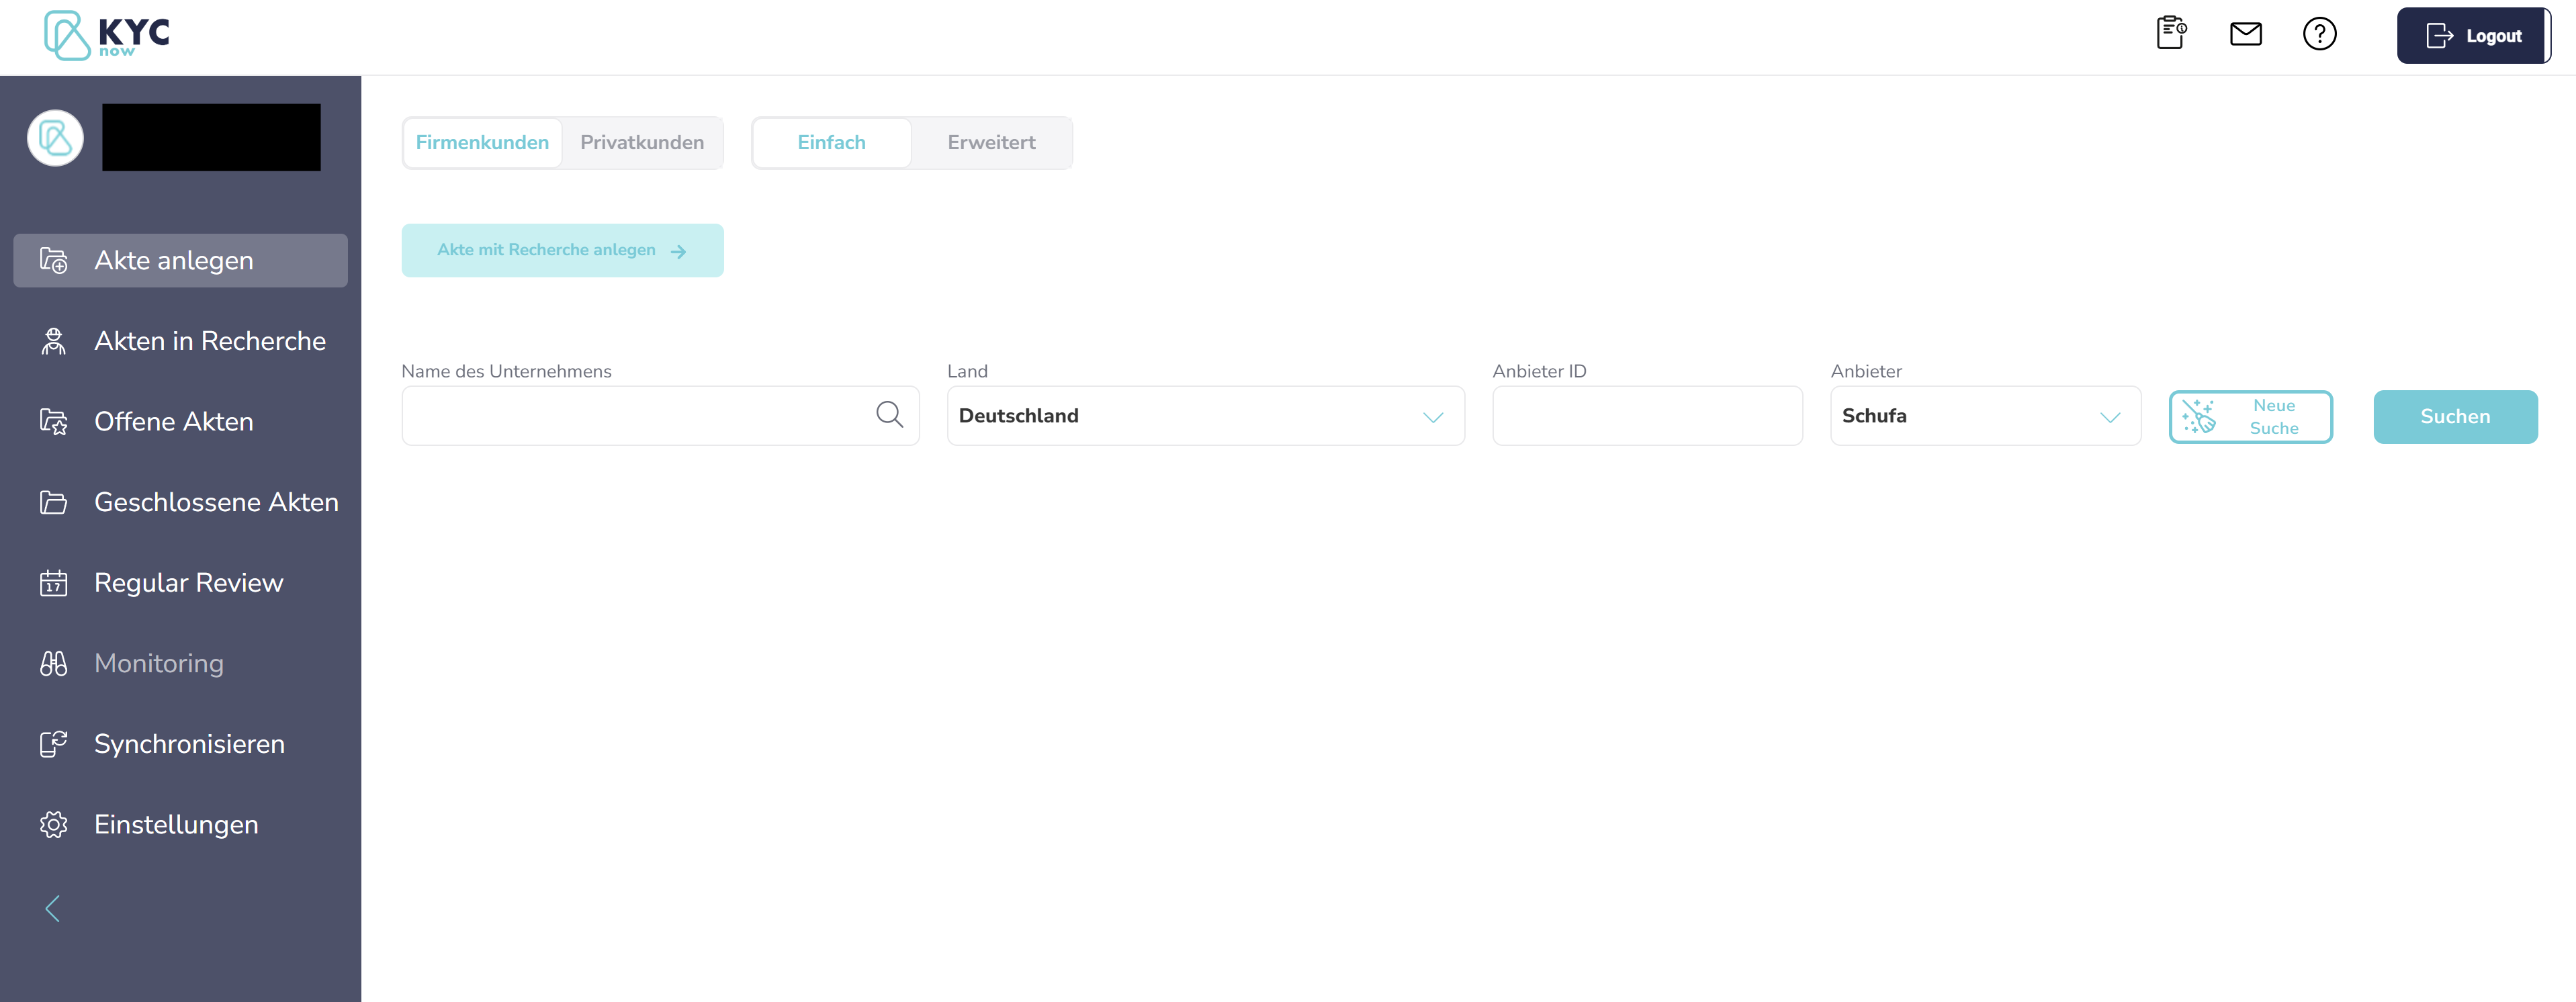Viewport: 2576px width, 1002px height.
Task: Select Regular Review in sidebar
Action: [x=181, y=583]
